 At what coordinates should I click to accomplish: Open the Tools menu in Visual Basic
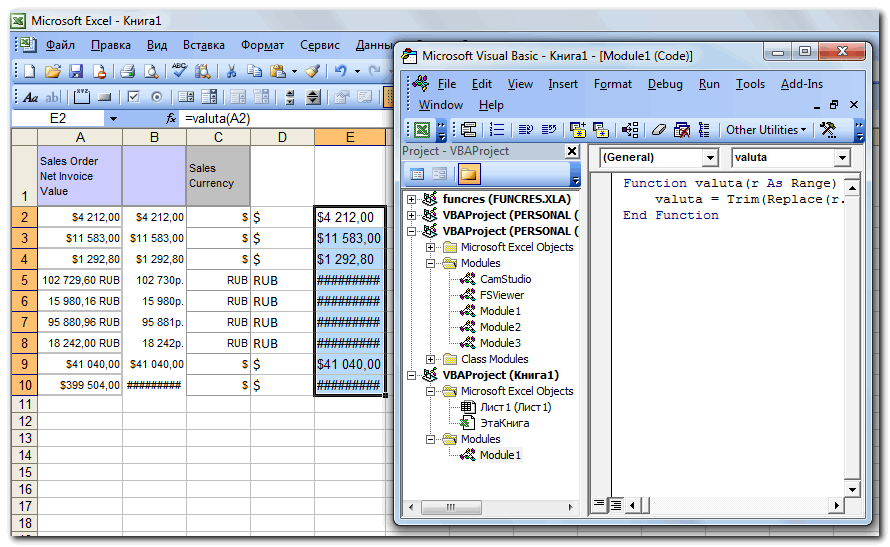750,84
